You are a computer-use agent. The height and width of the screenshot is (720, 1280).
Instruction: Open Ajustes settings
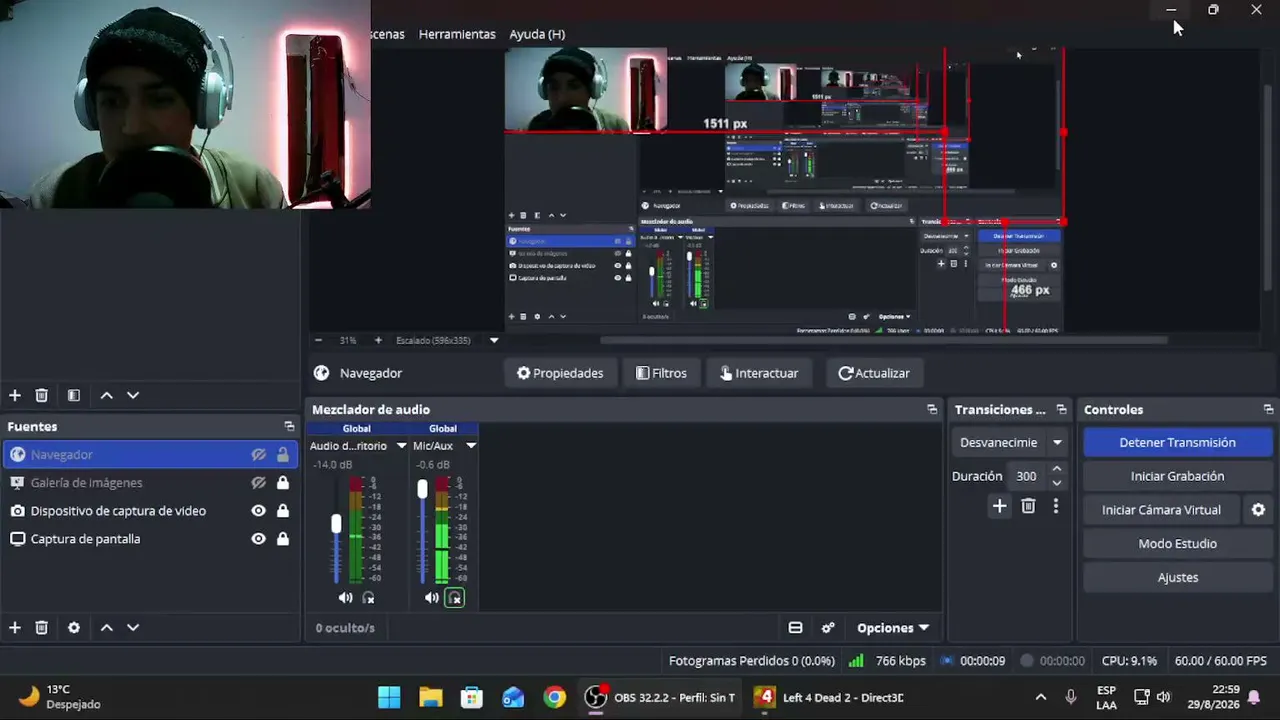tap(1178, 577)
